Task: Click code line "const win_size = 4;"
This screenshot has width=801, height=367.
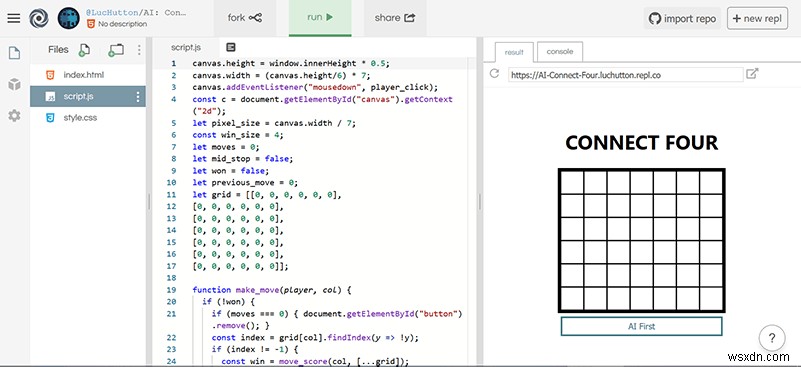Action: point(238,135)
